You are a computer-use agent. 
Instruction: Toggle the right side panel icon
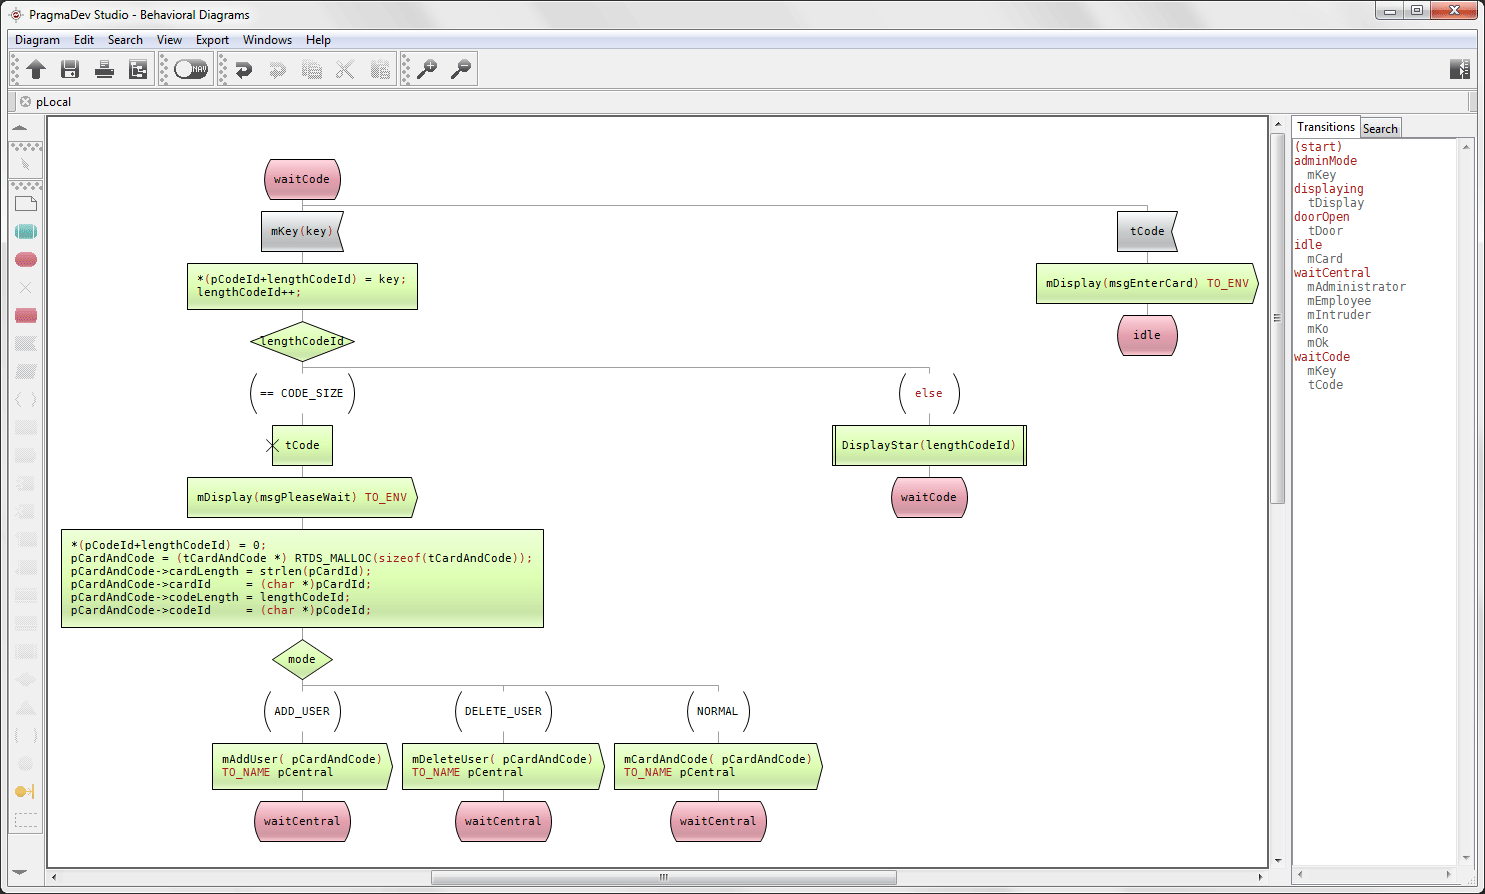click(1460, 69)
